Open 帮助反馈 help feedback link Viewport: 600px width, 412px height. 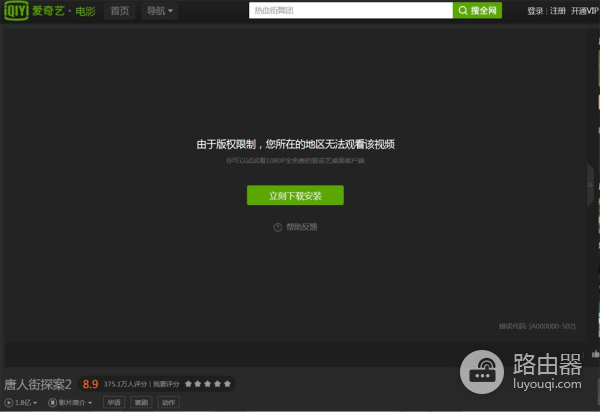[x=302, y=227]
